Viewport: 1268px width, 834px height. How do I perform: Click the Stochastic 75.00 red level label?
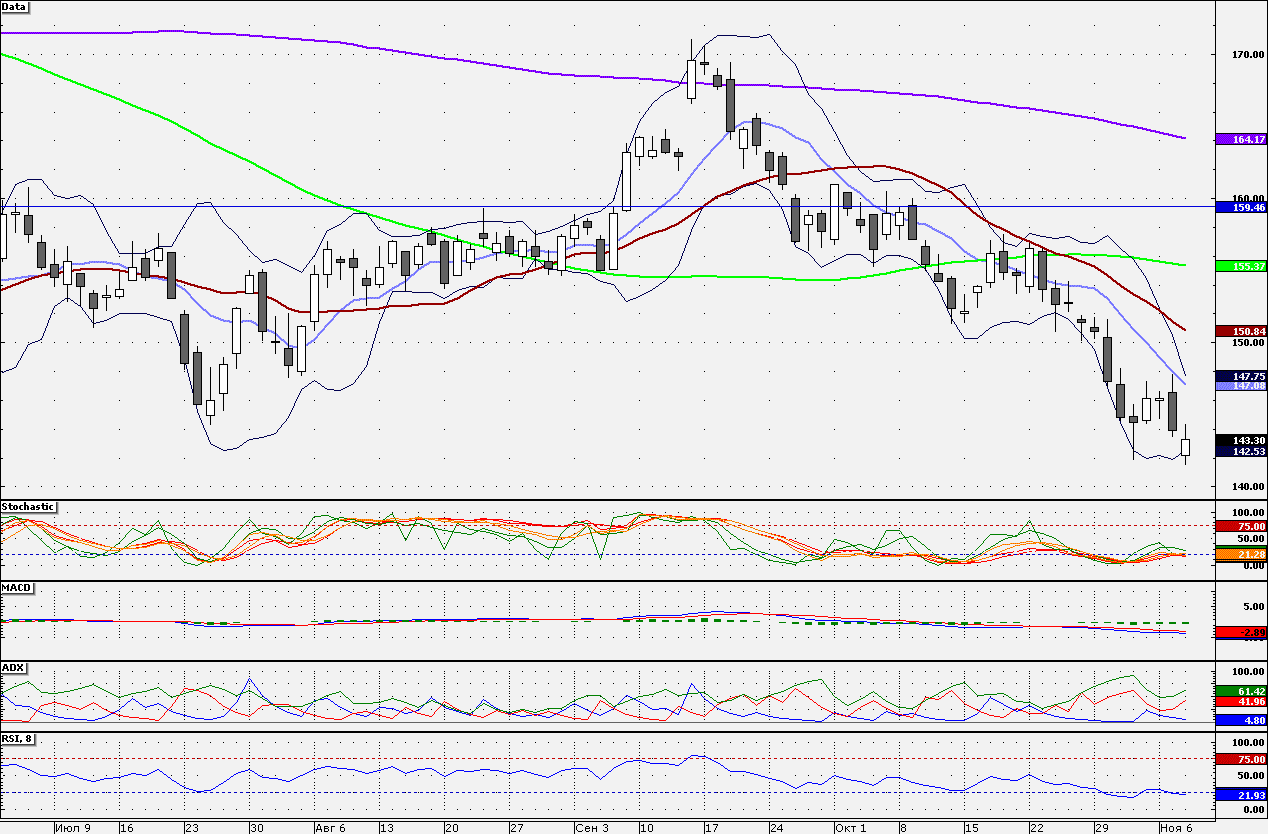point(1241,526)
